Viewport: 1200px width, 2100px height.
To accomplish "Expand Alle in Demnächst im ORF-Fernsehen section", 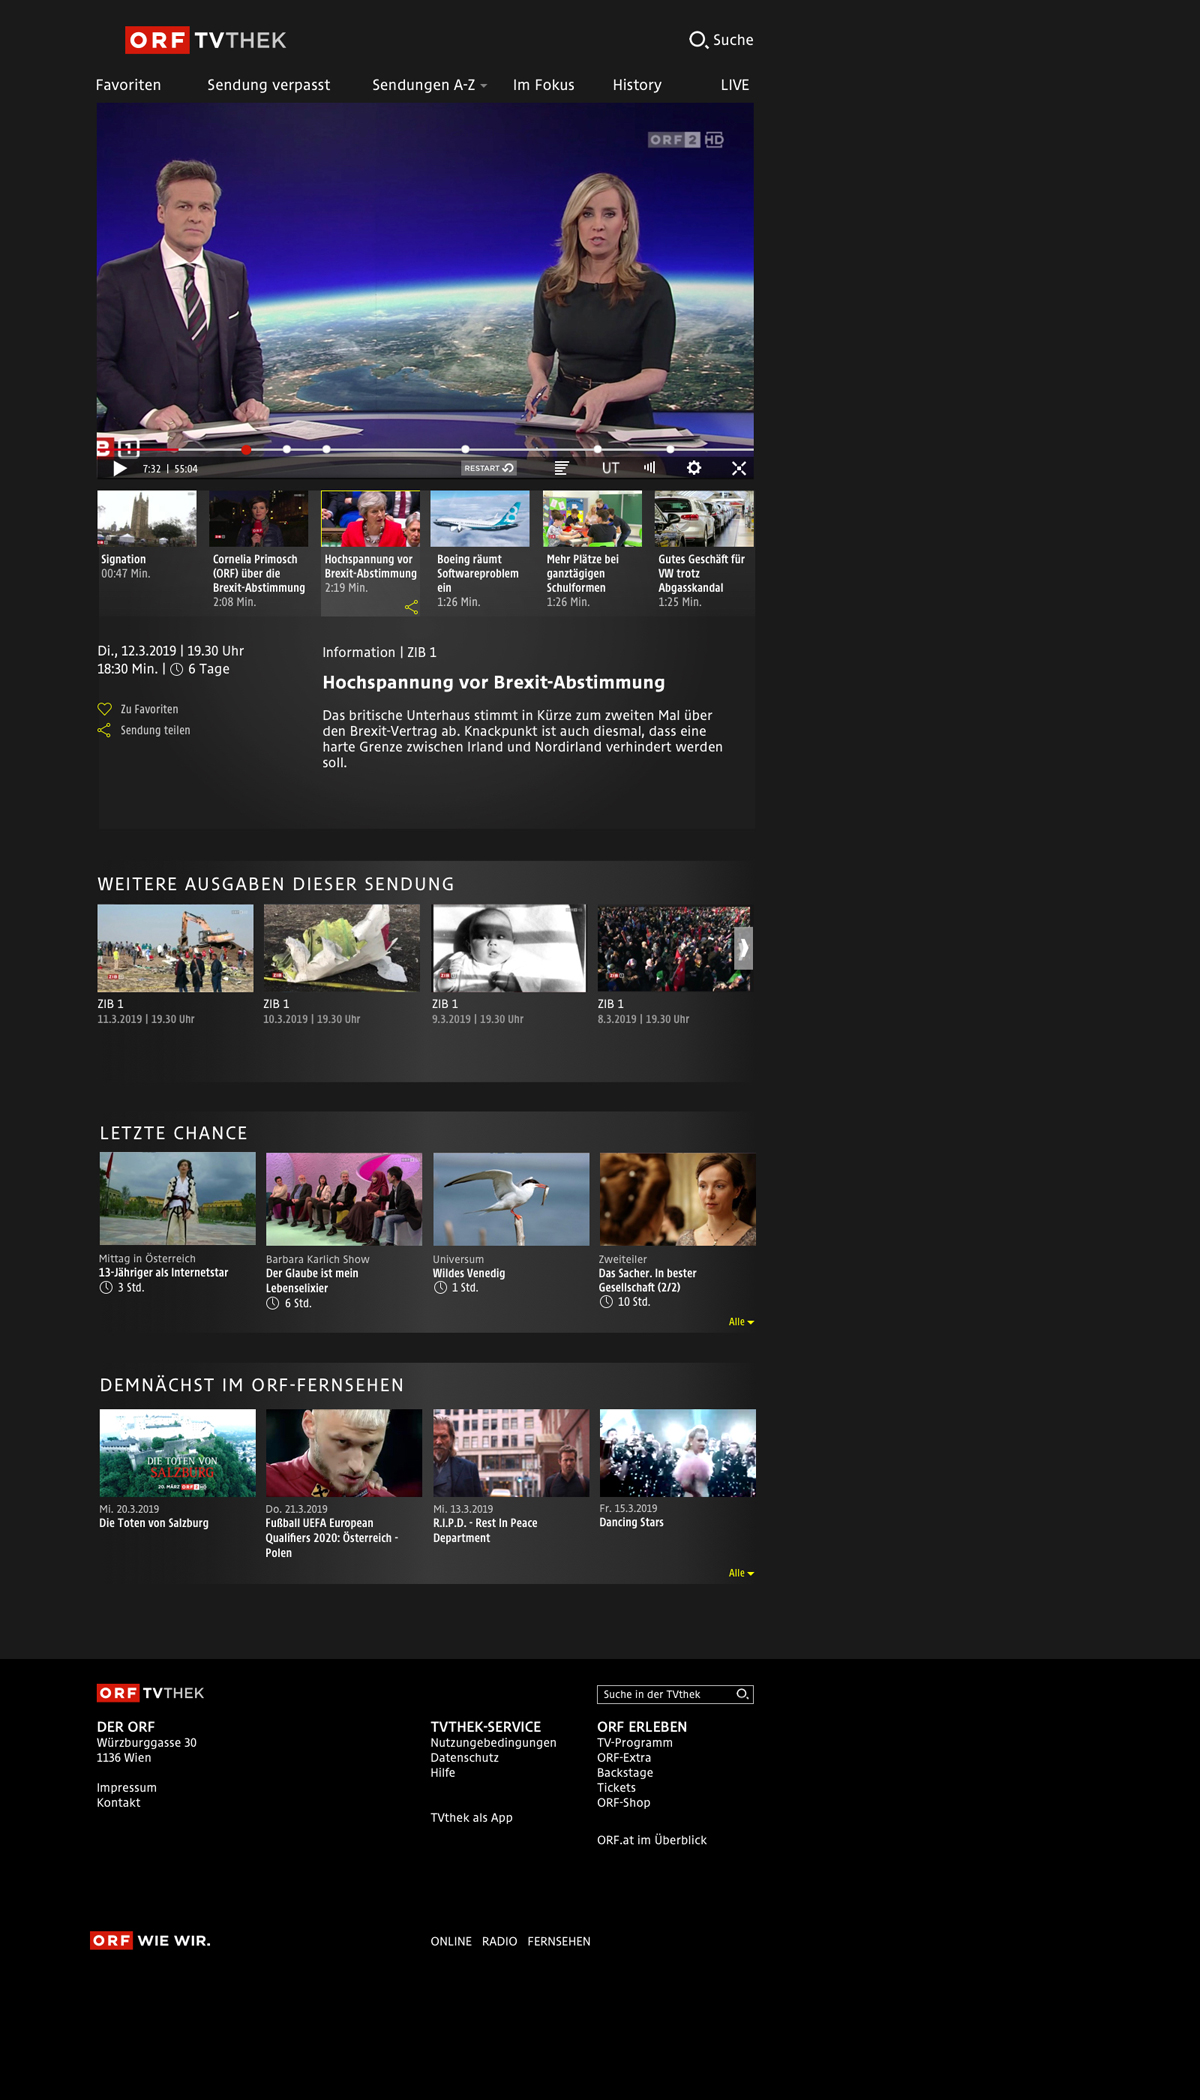I will (x=741, y=1573).
